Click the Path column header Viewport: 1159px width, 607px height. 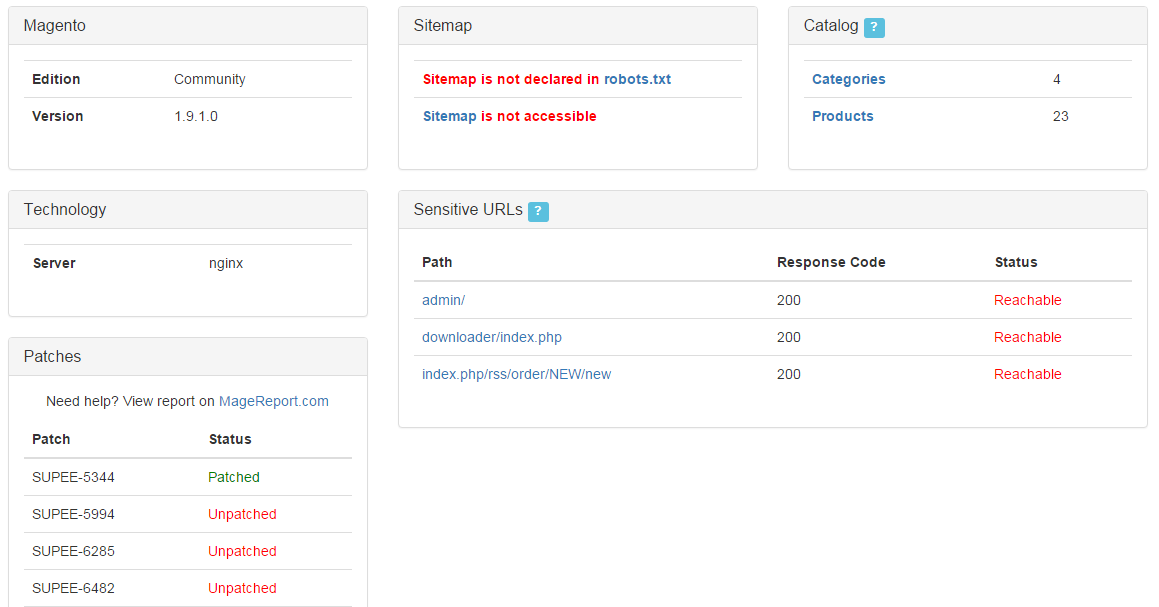click(437, 262)
